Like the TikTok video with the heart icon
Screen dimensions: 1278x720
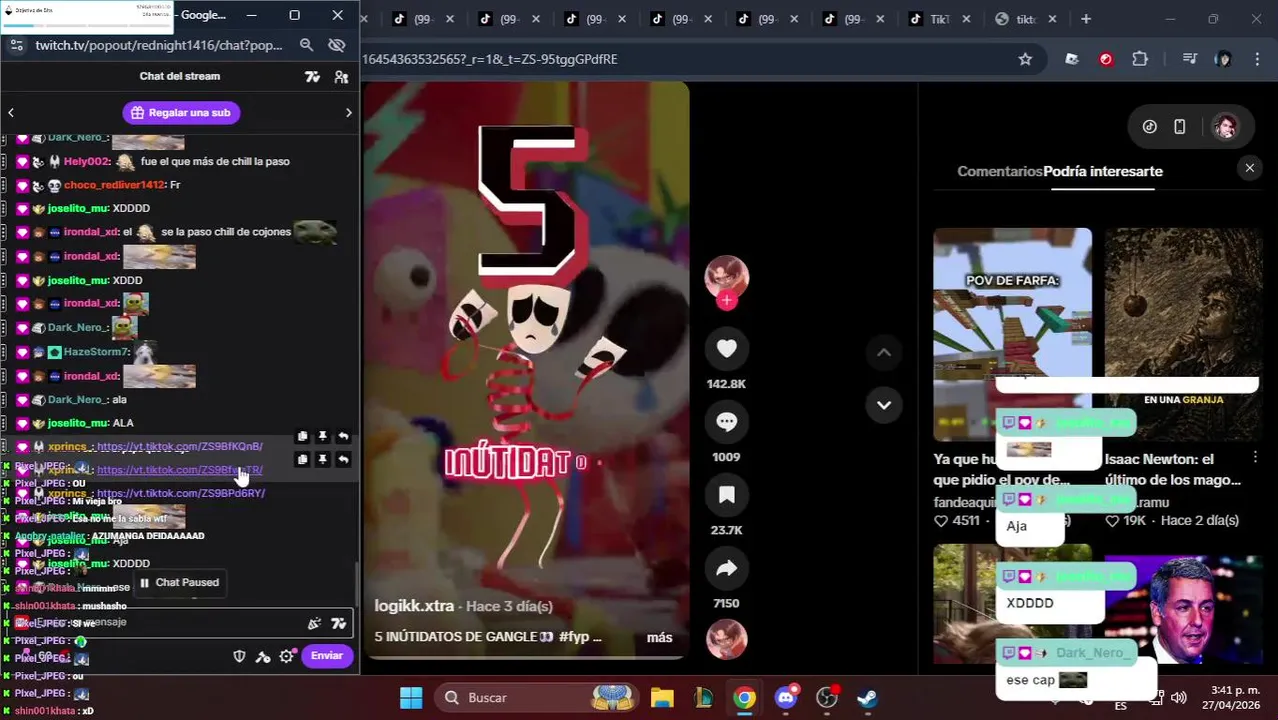[x=727, y=348]
